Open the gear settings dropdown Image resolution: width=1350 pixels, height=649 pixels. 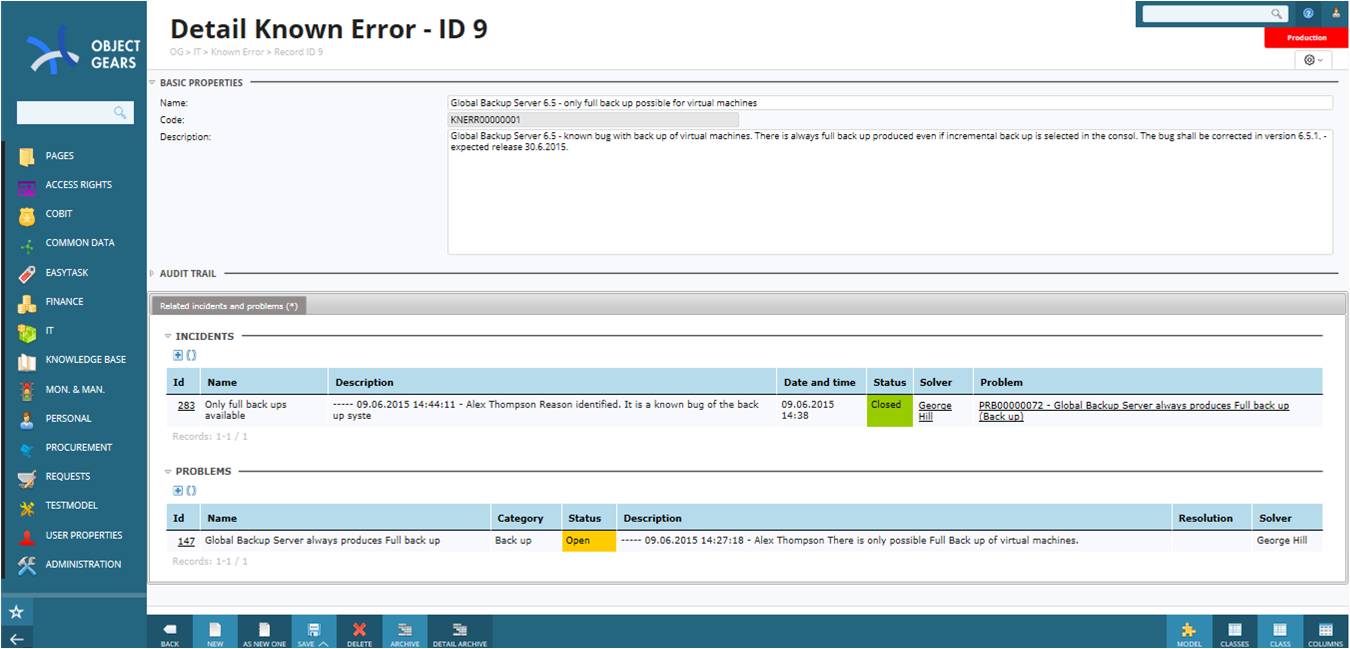coord(1312,60)
